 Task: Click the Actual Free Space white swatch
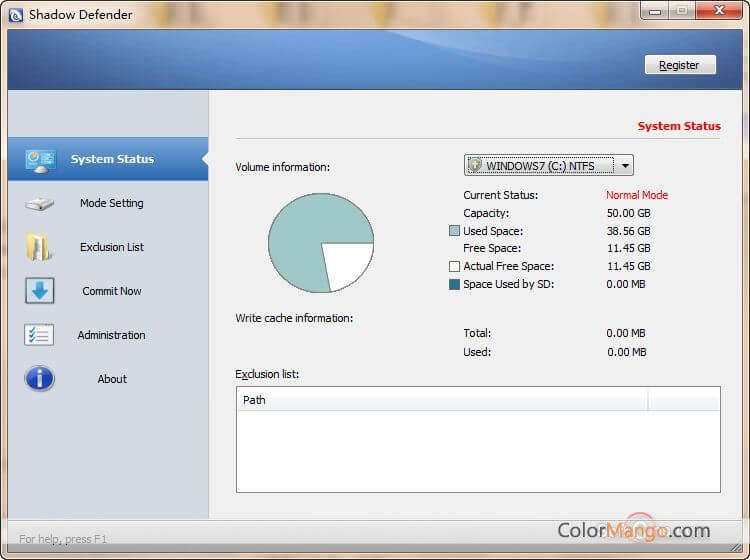pos(454,266)
